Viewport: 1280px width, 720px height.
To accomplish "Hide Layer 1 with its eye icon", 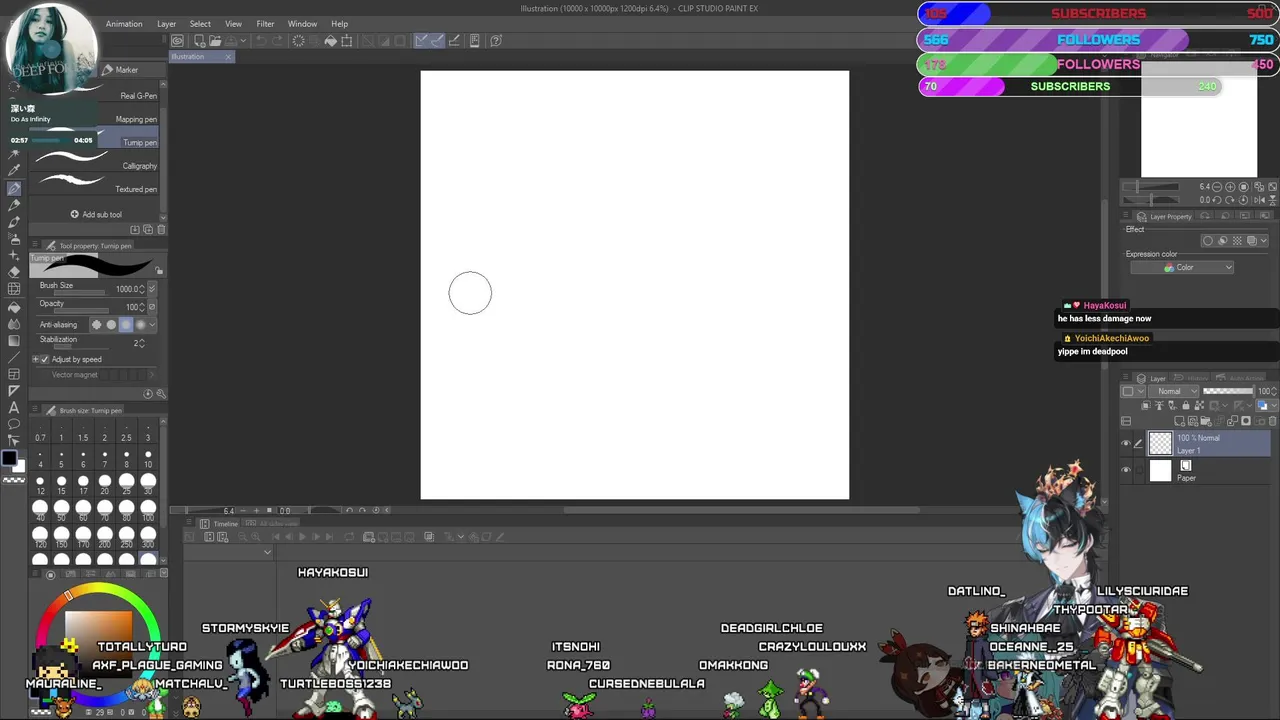I will 1126,443.
